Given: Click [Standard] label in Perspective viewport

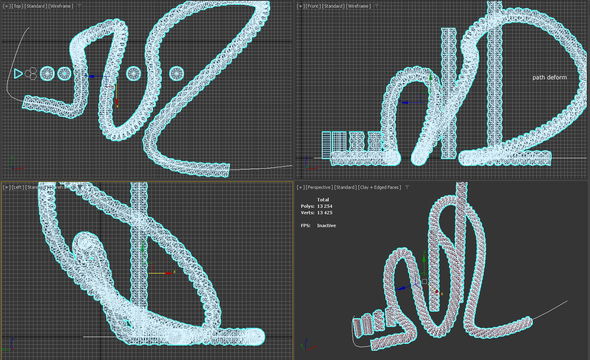Looking at the screenshot, I should [345, 187].
